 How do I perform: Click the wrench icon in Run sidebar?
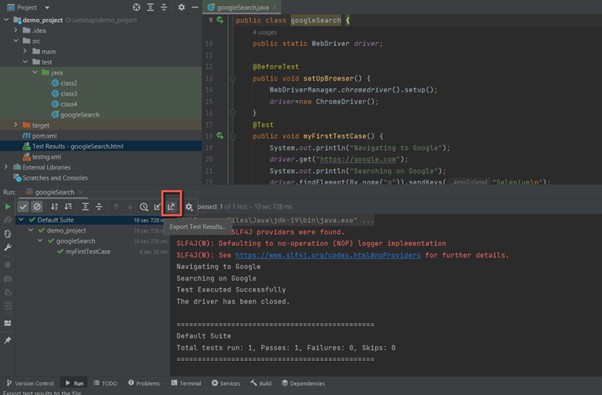coord(7,248)
